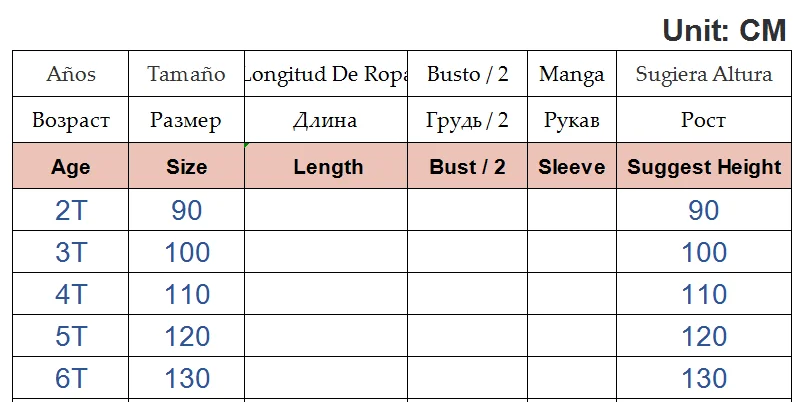
Task: Select the 6T age cell
Action: click(x=71, y=378)
